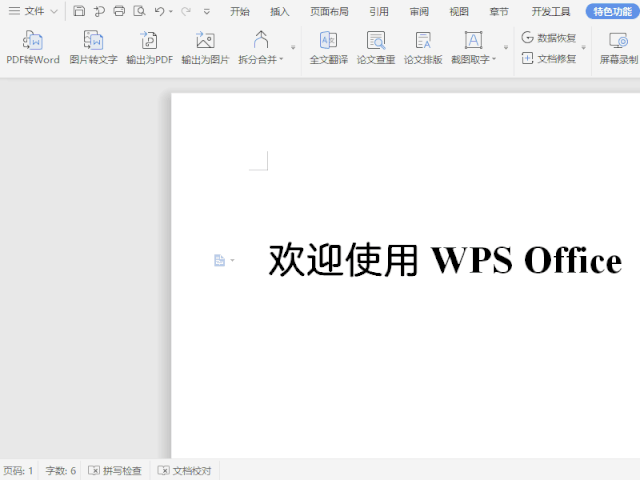This screenshot has width=640, height=480.
Task: Open the 页面布局 tab
Action: (x=329, y=11)
